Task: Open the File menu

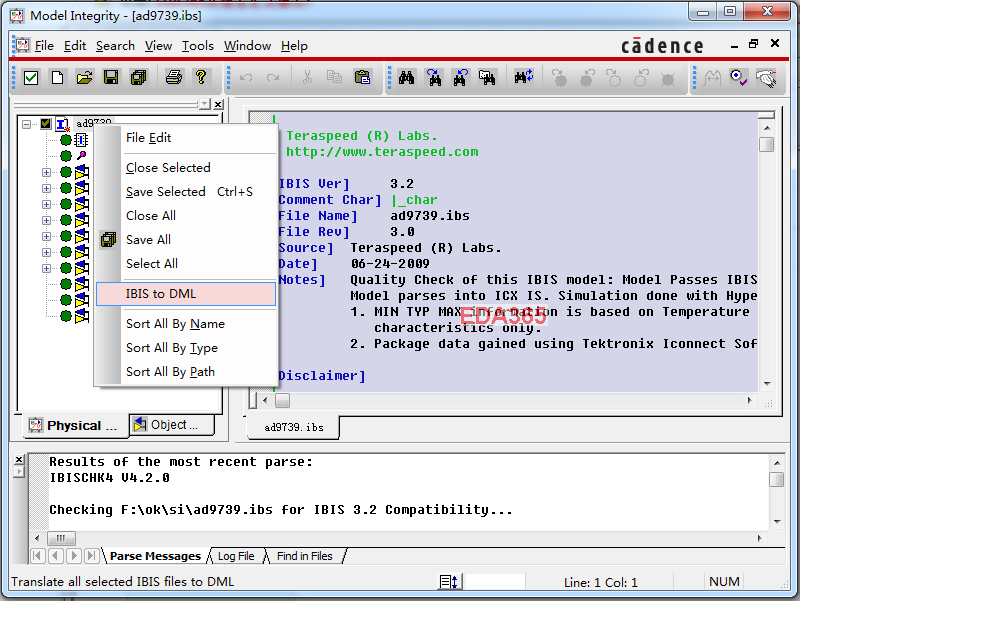Action: pyautogui.click(x=44, y=46)
